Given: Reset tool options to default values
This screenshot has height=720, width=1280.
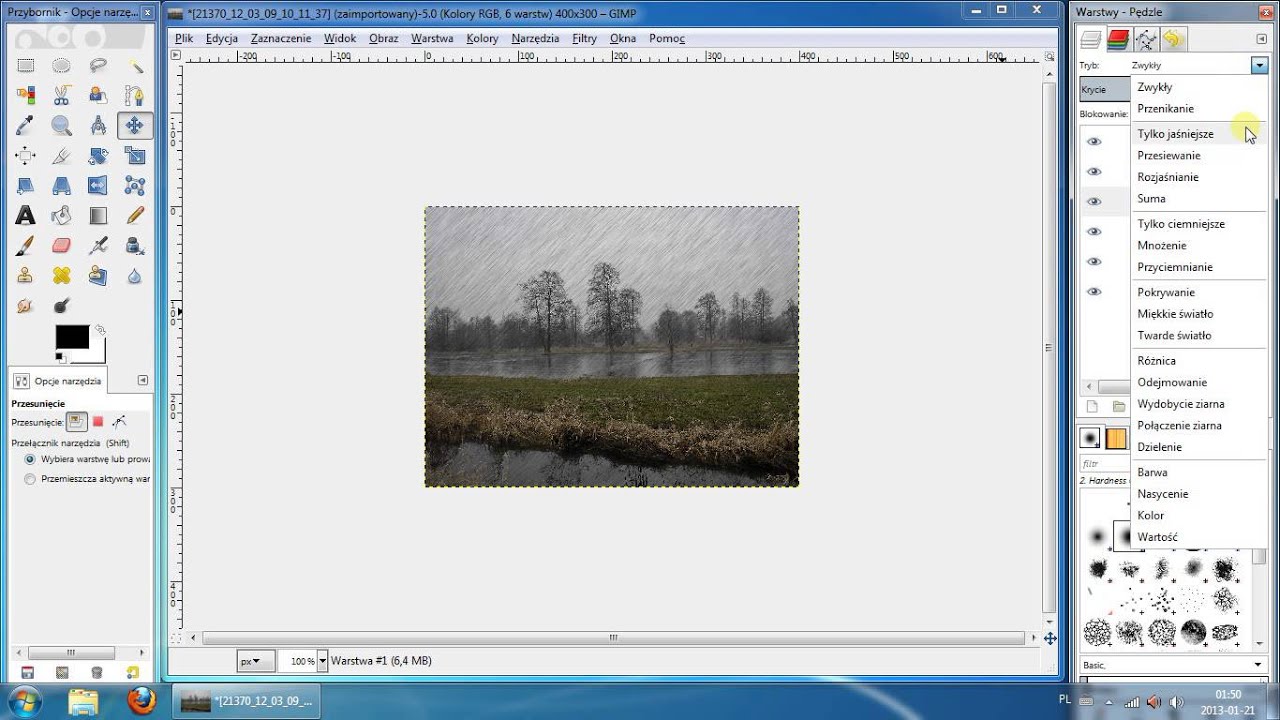Looking at the screenshot, I should (131, 672).
